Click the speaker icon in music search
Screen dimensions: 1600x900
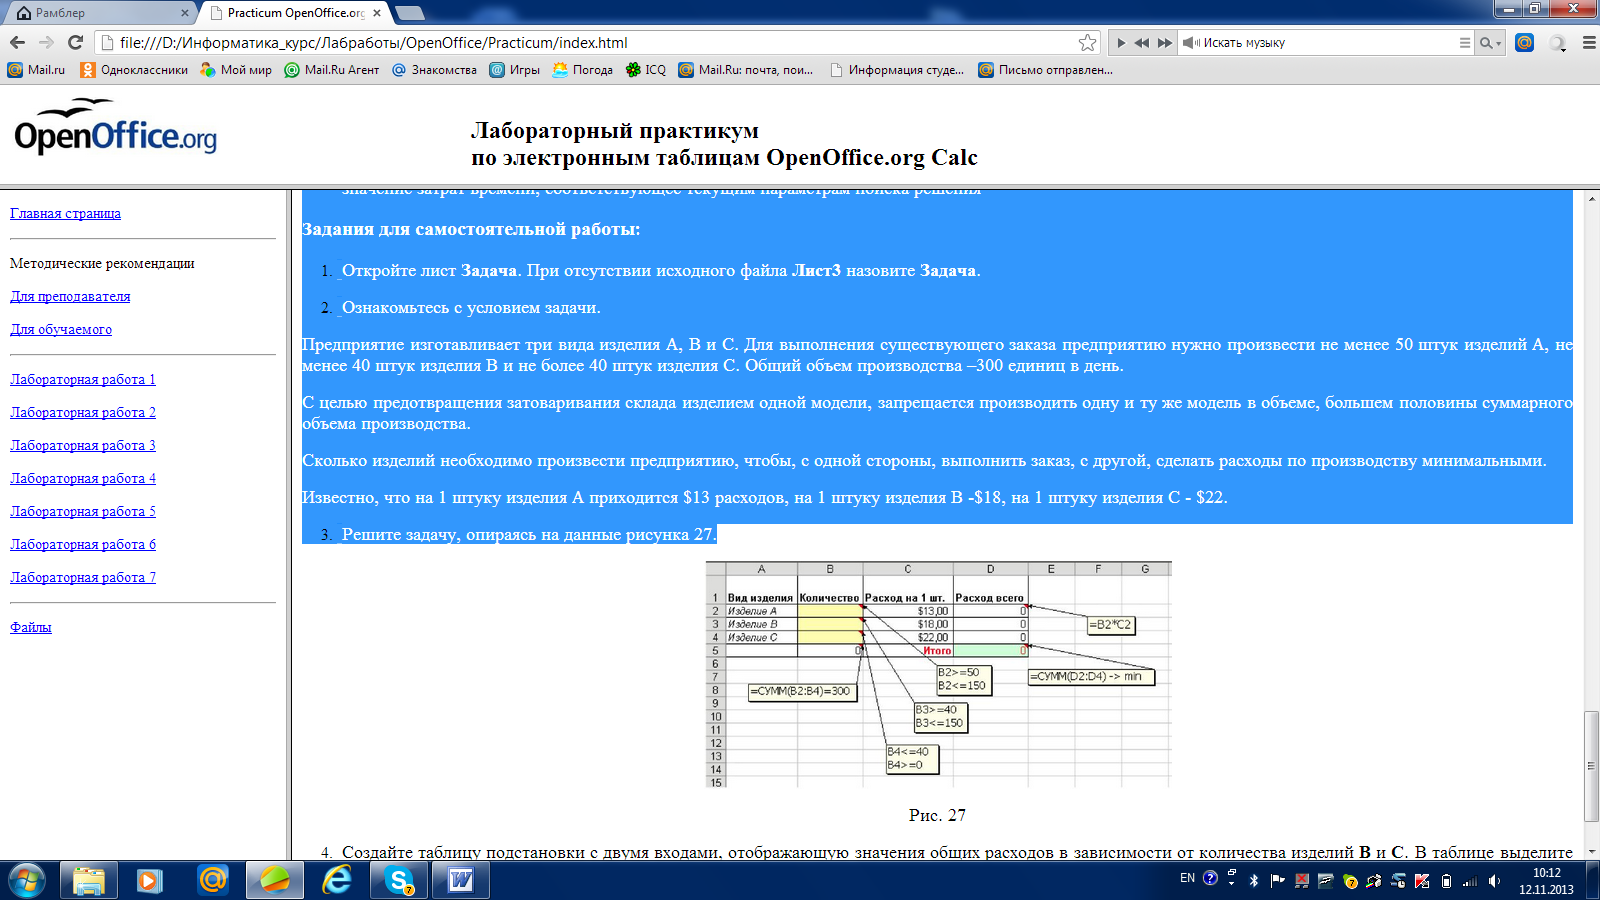point(1191,43)
